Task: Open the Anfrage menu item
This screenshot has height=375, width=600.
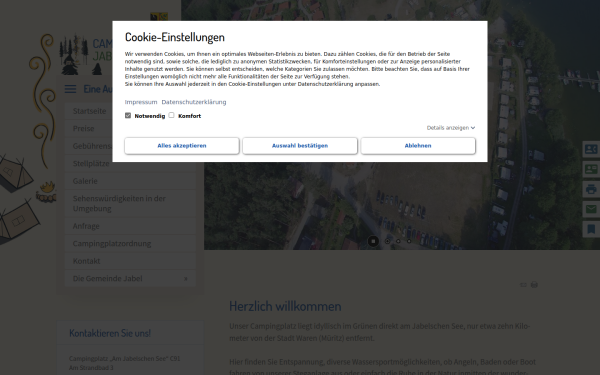Action: coord(130,226)
